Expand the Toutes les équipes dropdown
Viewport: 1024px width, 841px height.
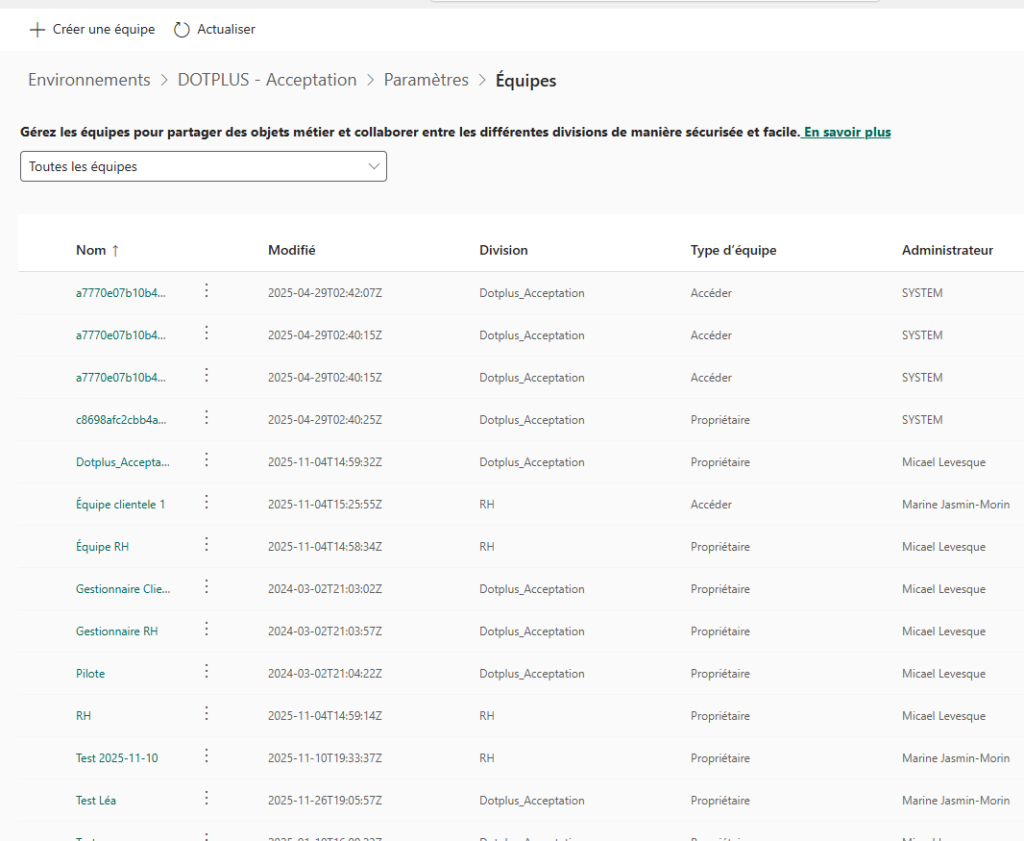click(203, 167)
